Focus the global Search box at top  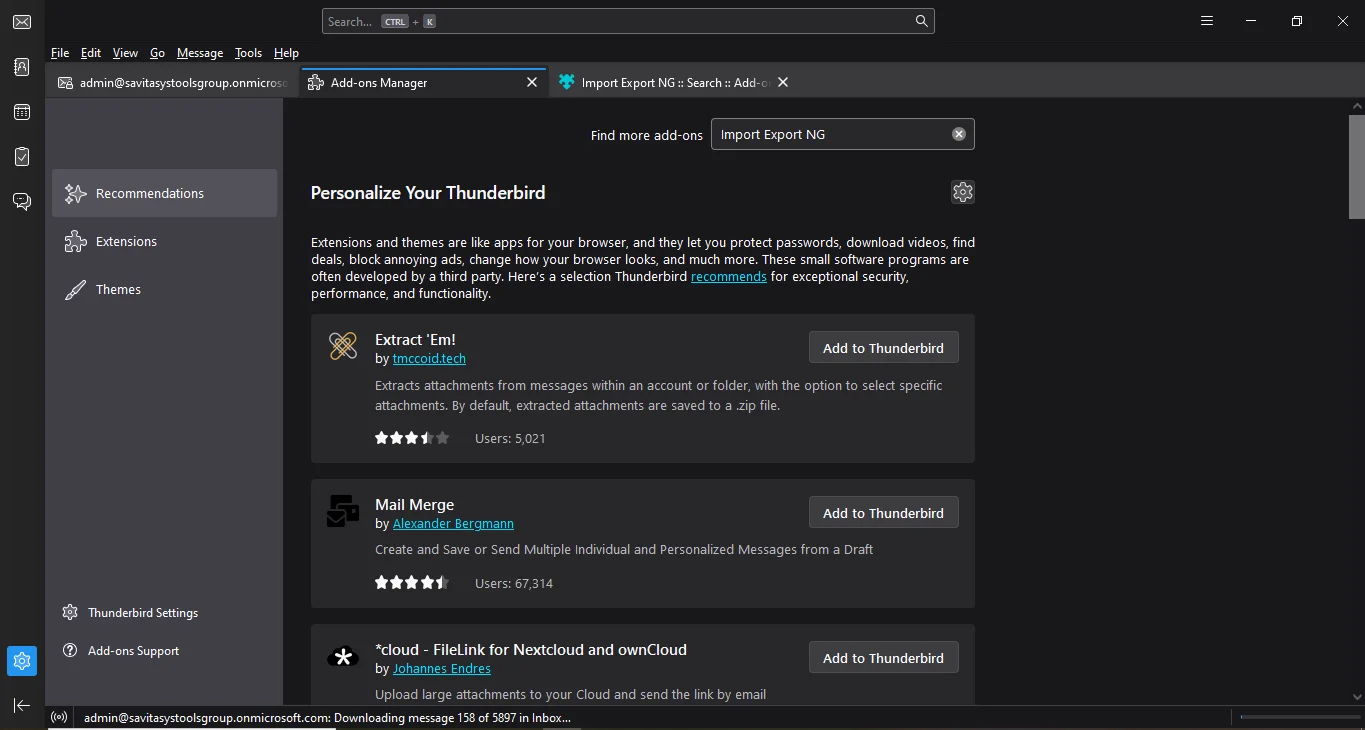pos(628,21)
